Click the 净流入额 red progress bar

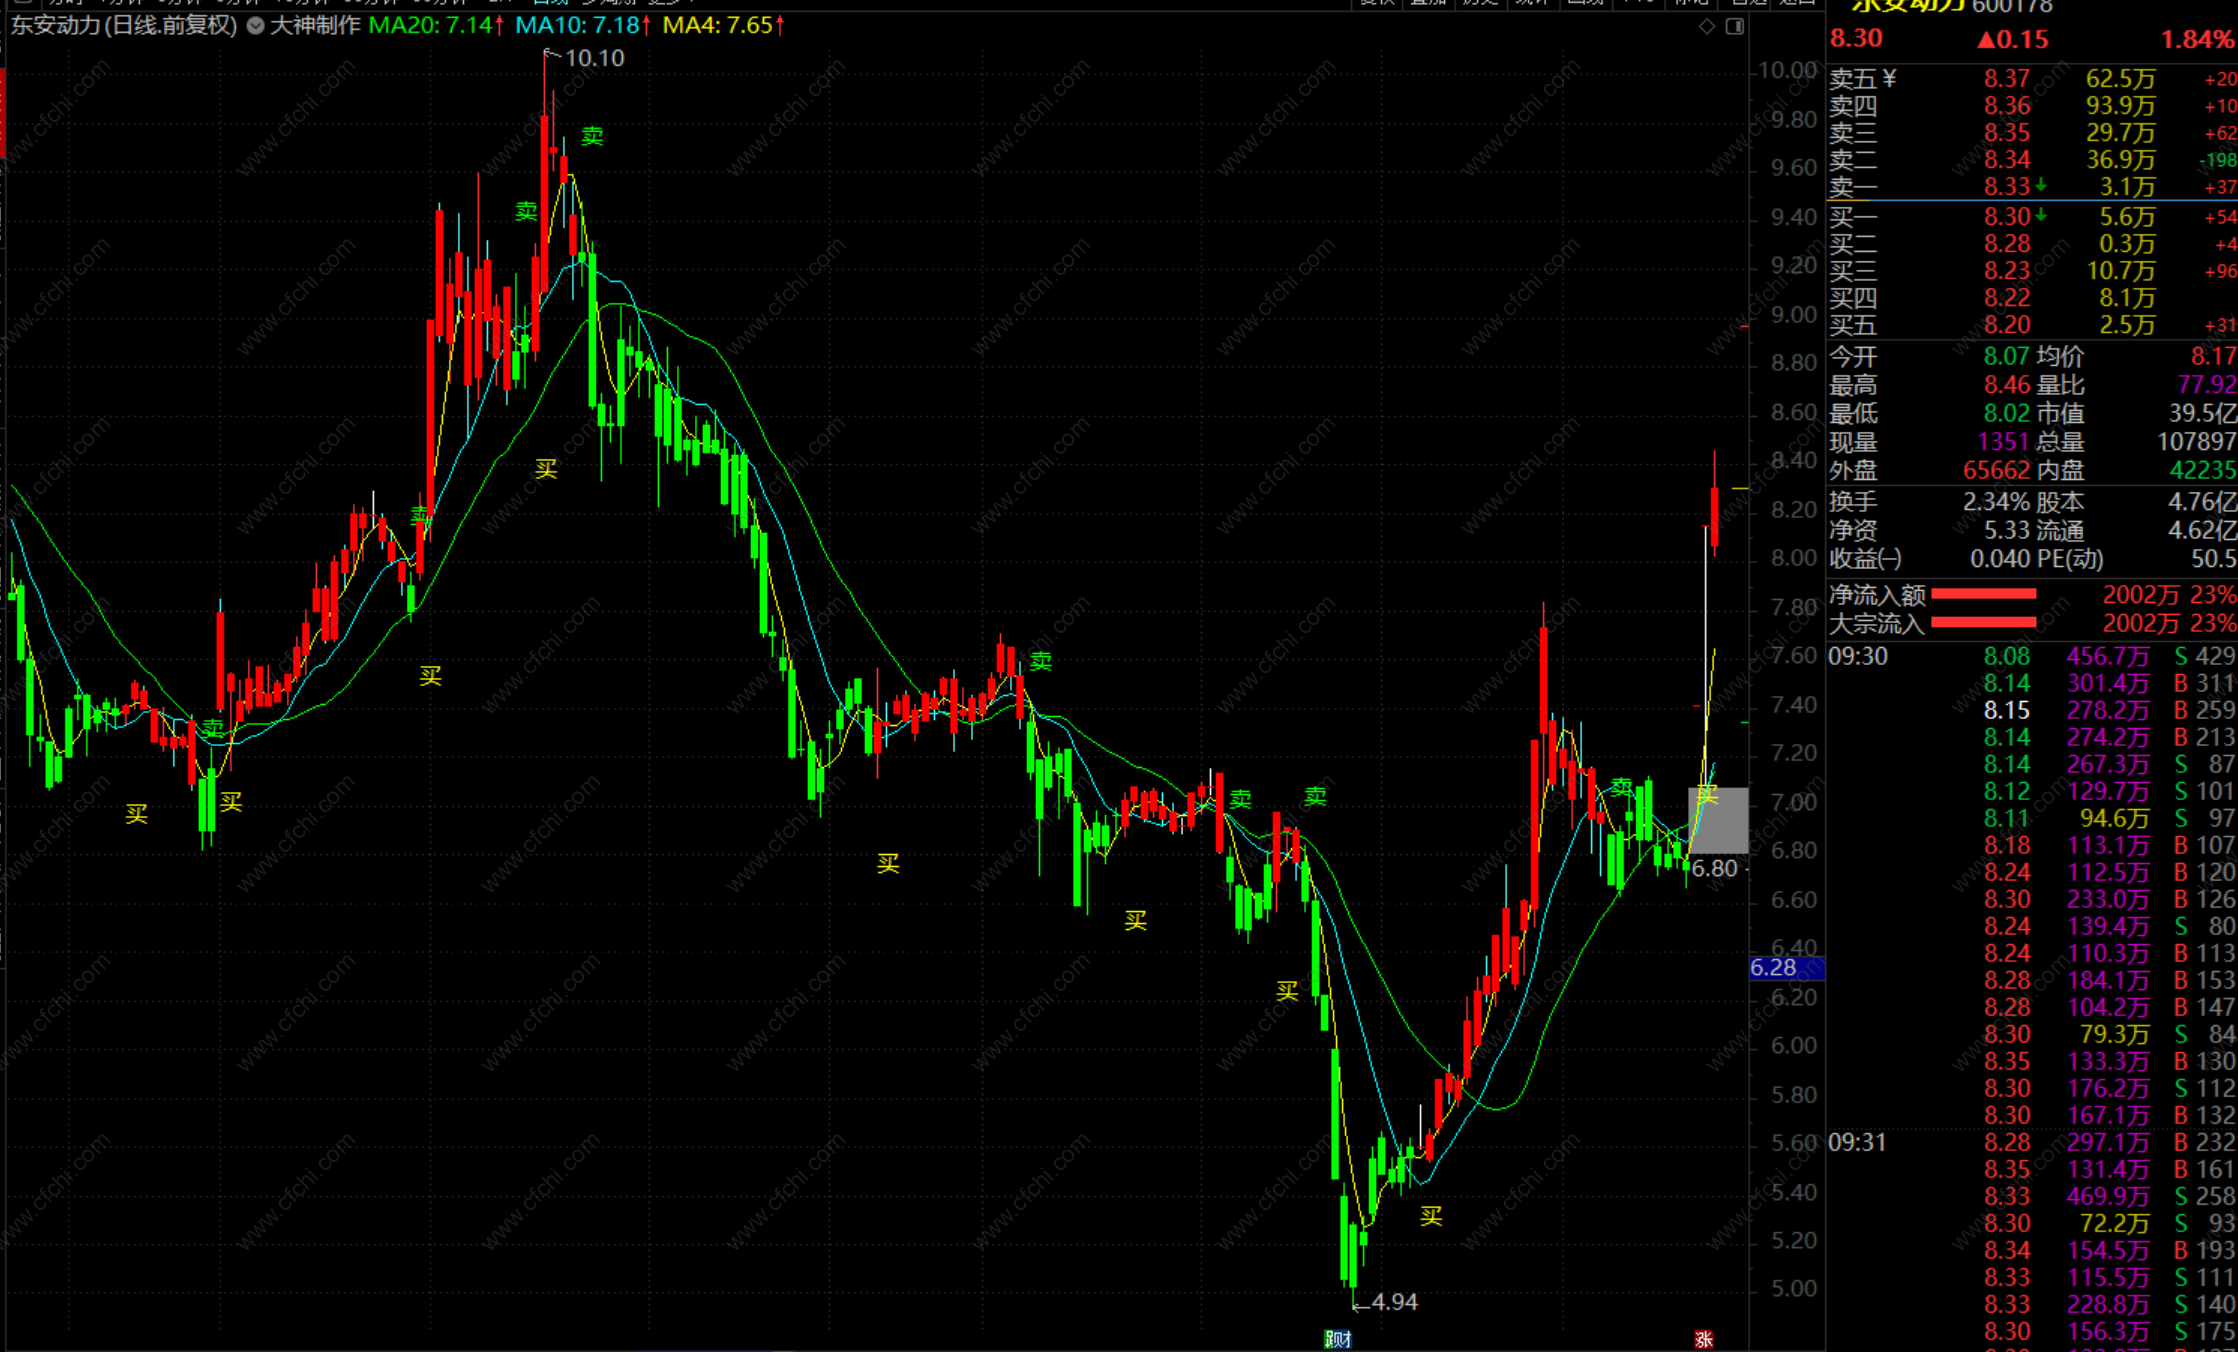1983,595
